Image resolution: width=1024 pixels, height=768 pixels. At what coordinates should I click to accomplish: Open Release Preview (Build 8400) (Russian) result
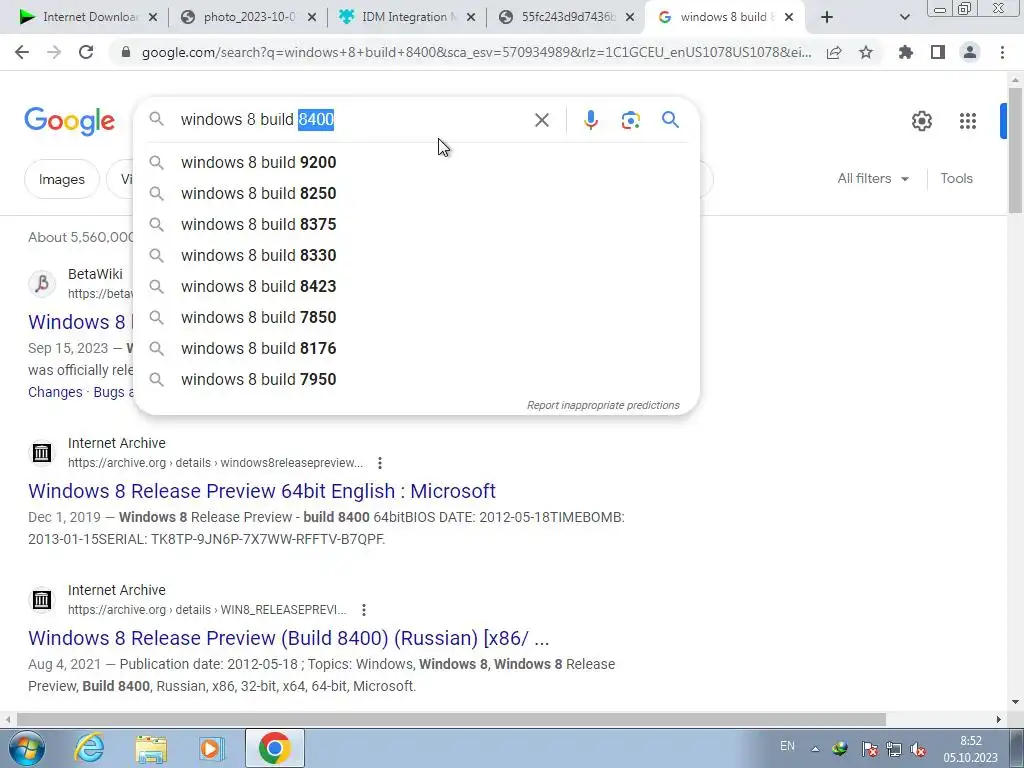(289, 638)
